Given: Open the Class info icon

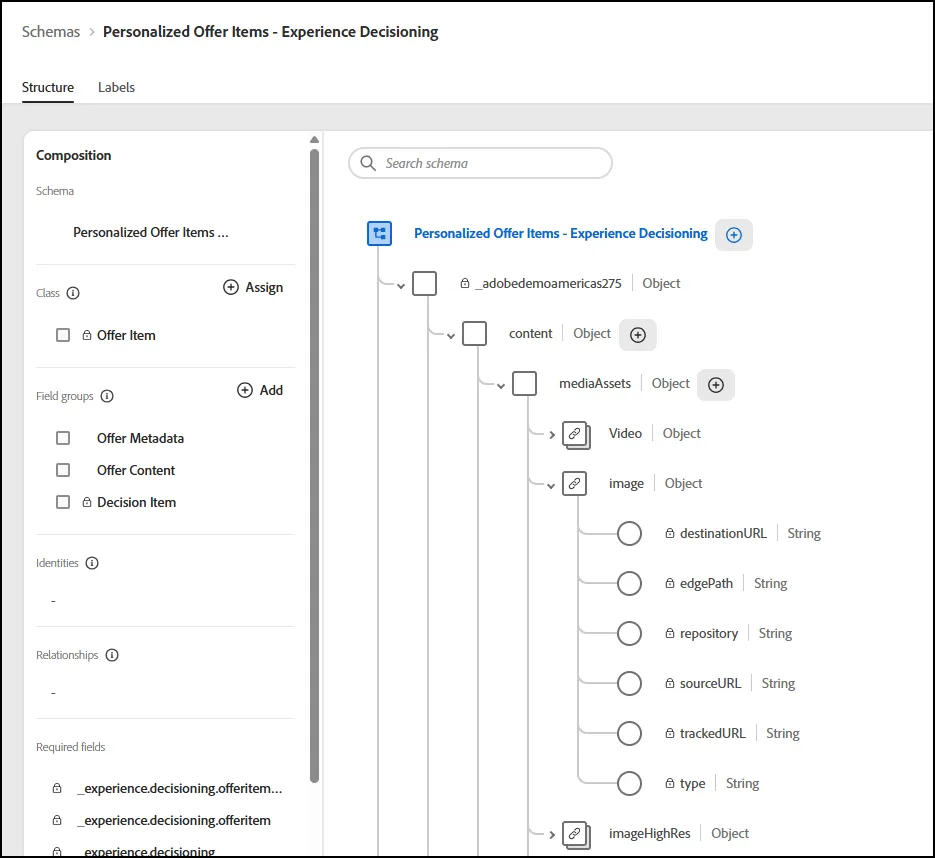Looking at the screenshot, I should point(73,293).
